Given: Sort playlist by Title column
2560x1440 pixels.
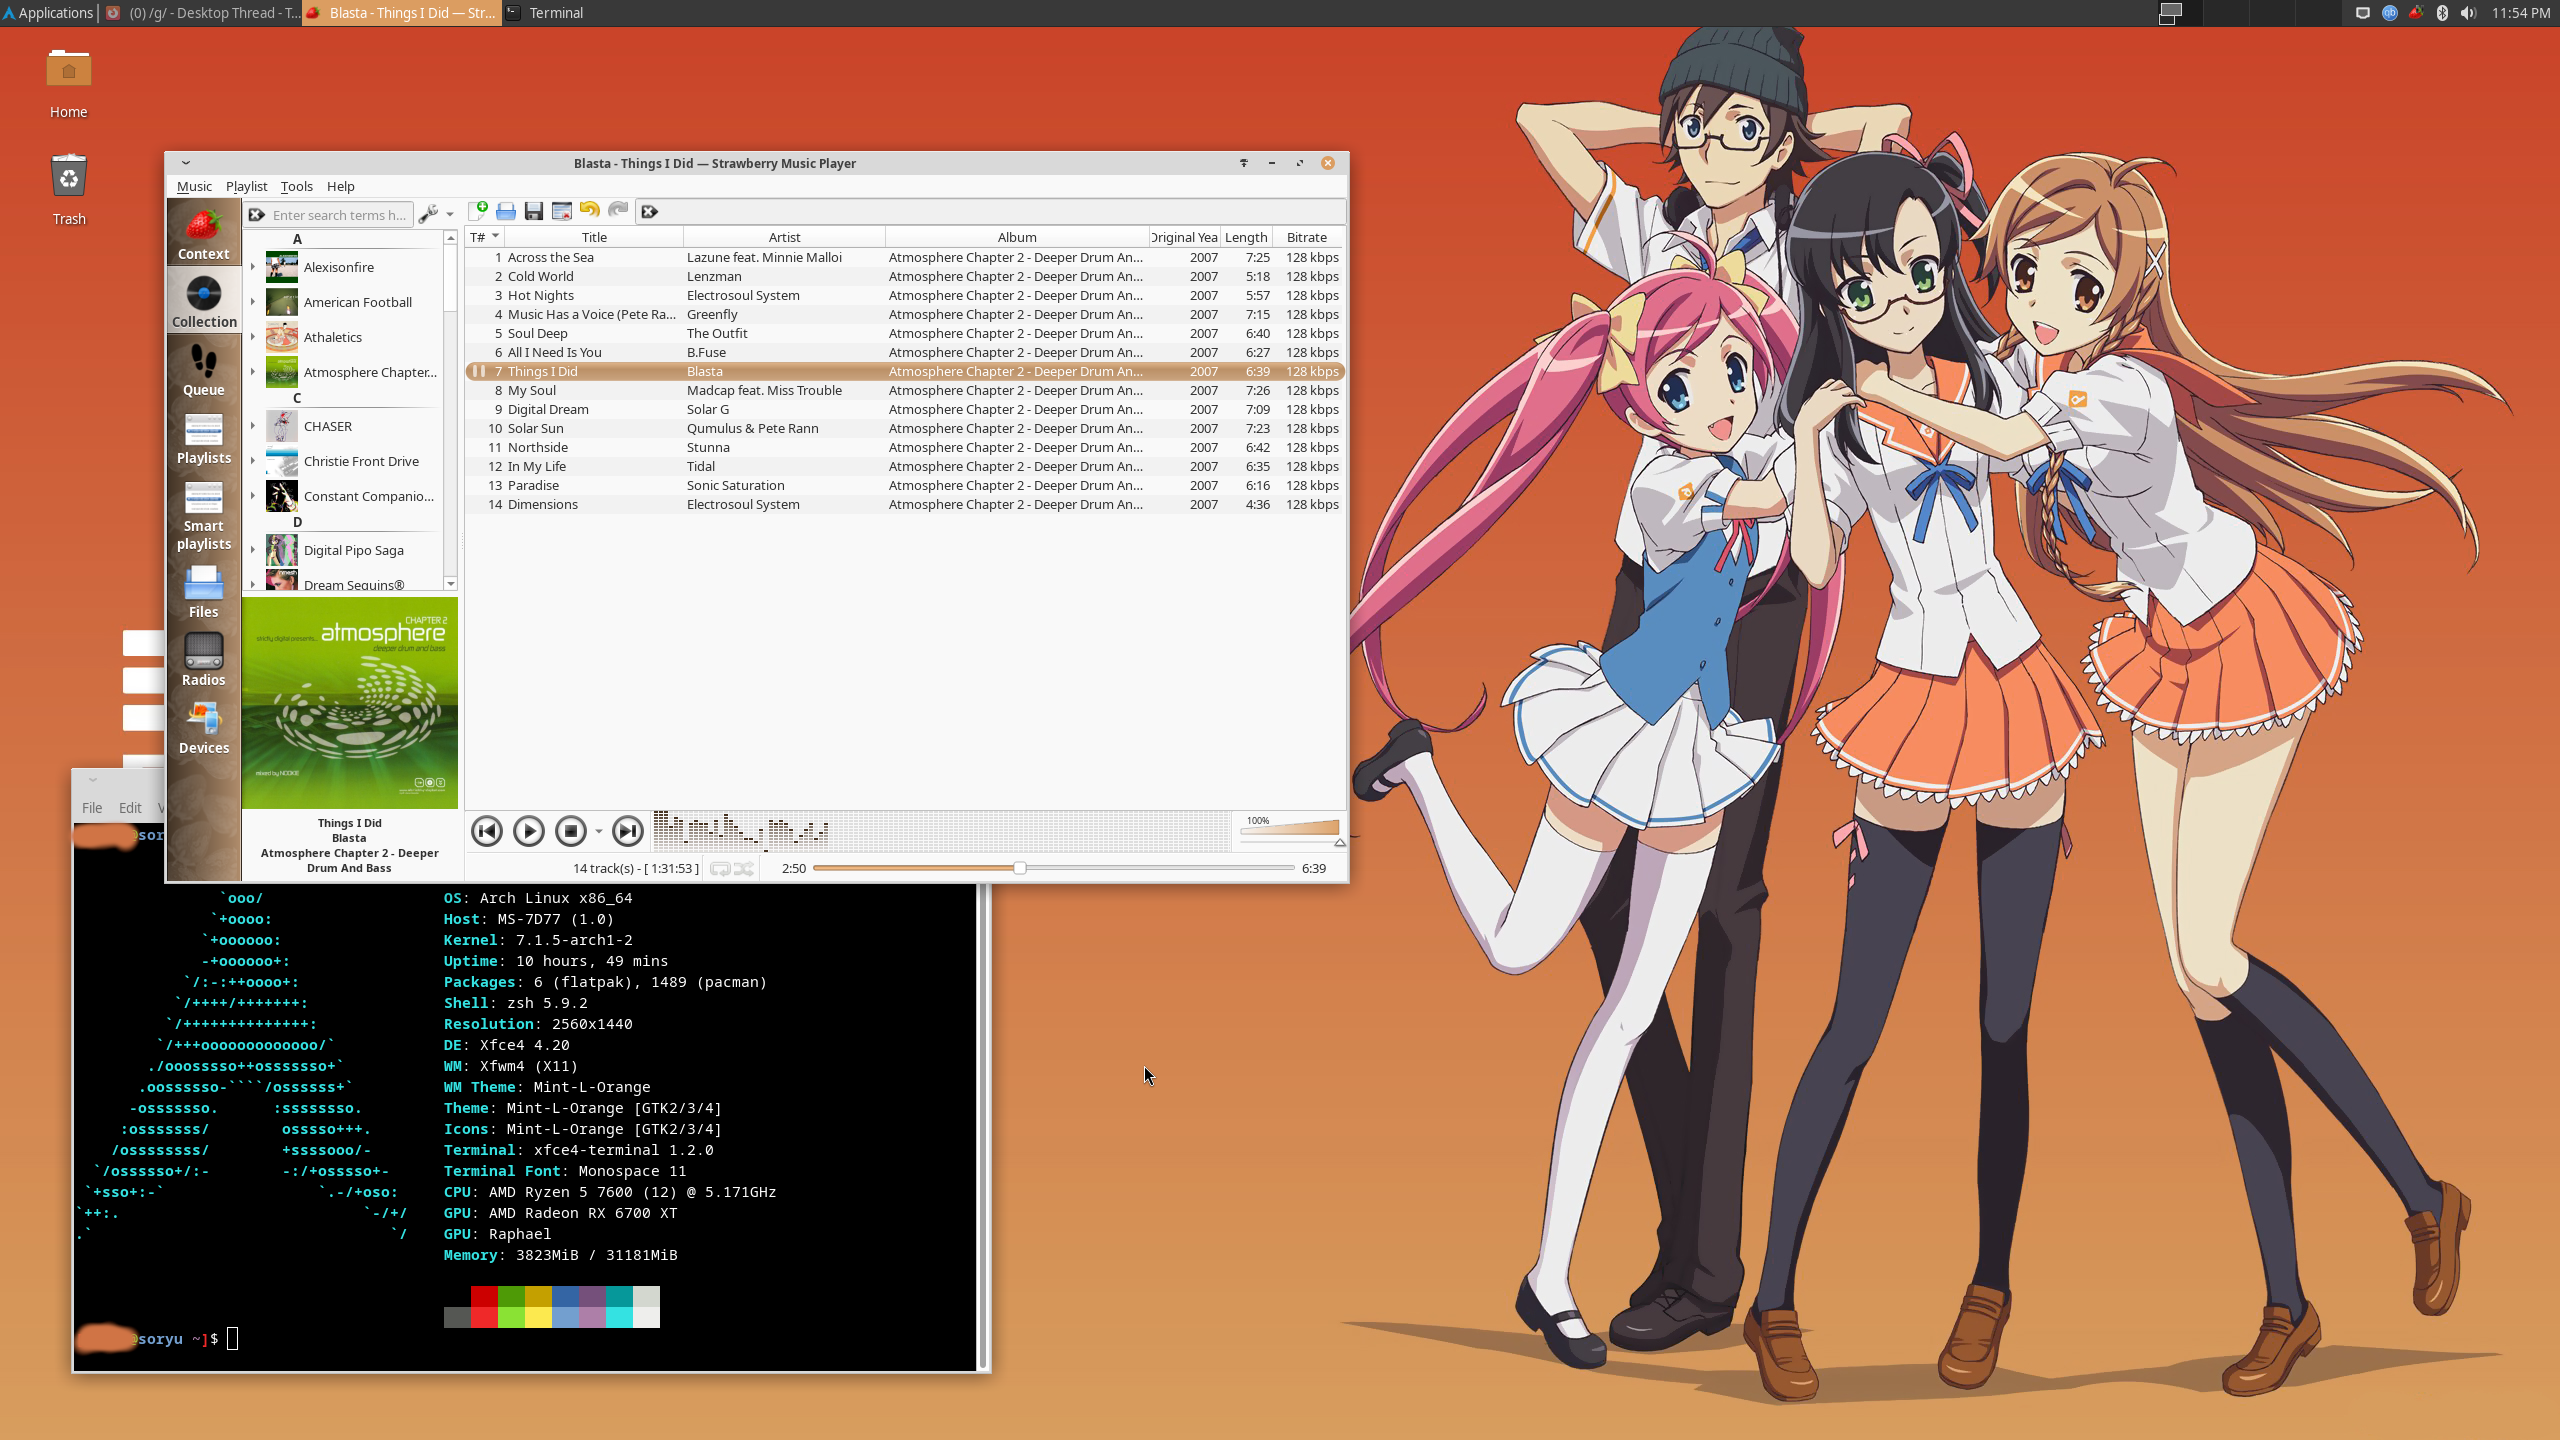Looking at the screenshot, I should [594, 237].
